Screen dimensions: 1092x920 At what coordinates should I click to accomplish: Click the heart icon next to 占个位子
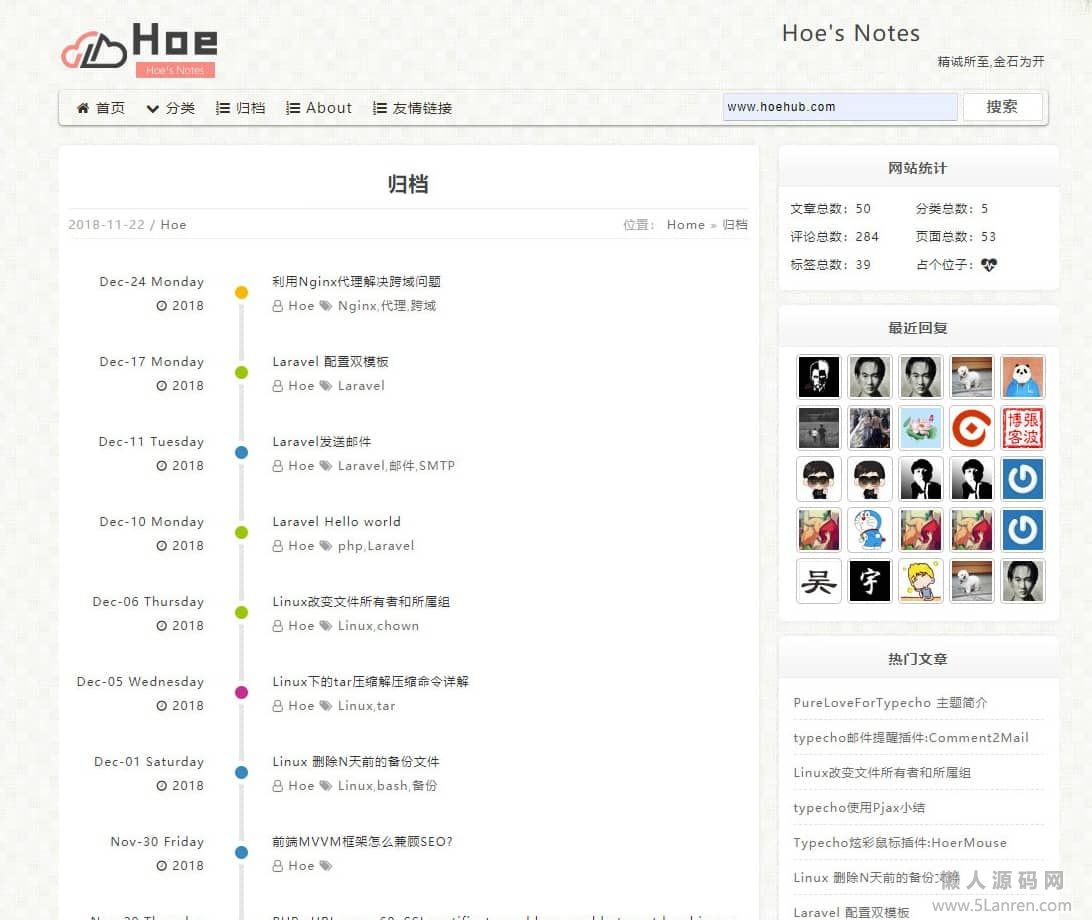click(989, 265)
